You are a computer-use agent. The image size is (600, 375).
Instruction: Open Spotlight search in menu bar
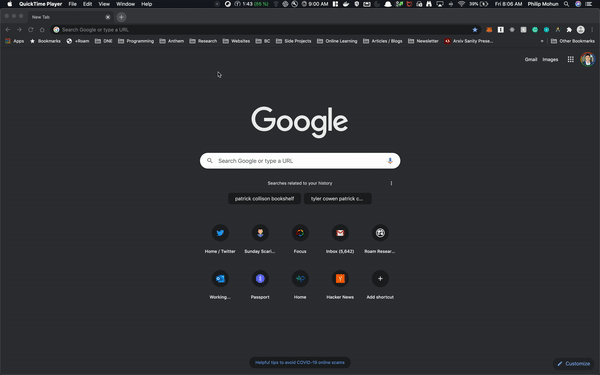(566, 4)
